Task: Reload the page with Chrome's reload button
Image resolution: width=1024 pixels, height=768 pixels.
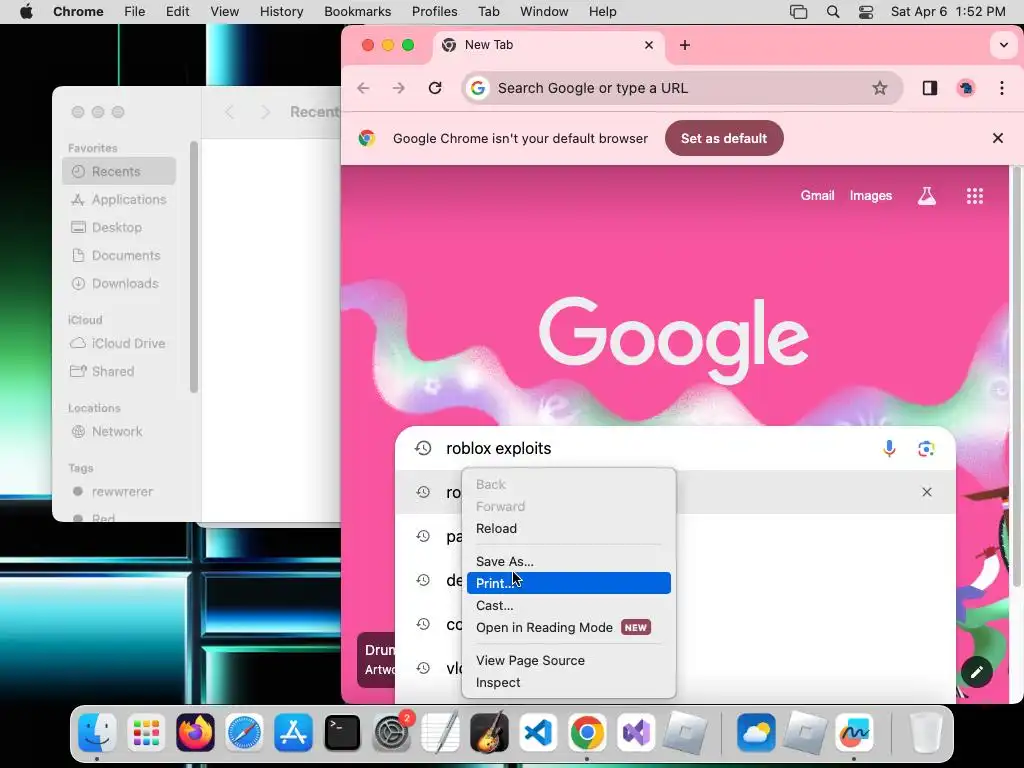Action: (x=435, y=88)
